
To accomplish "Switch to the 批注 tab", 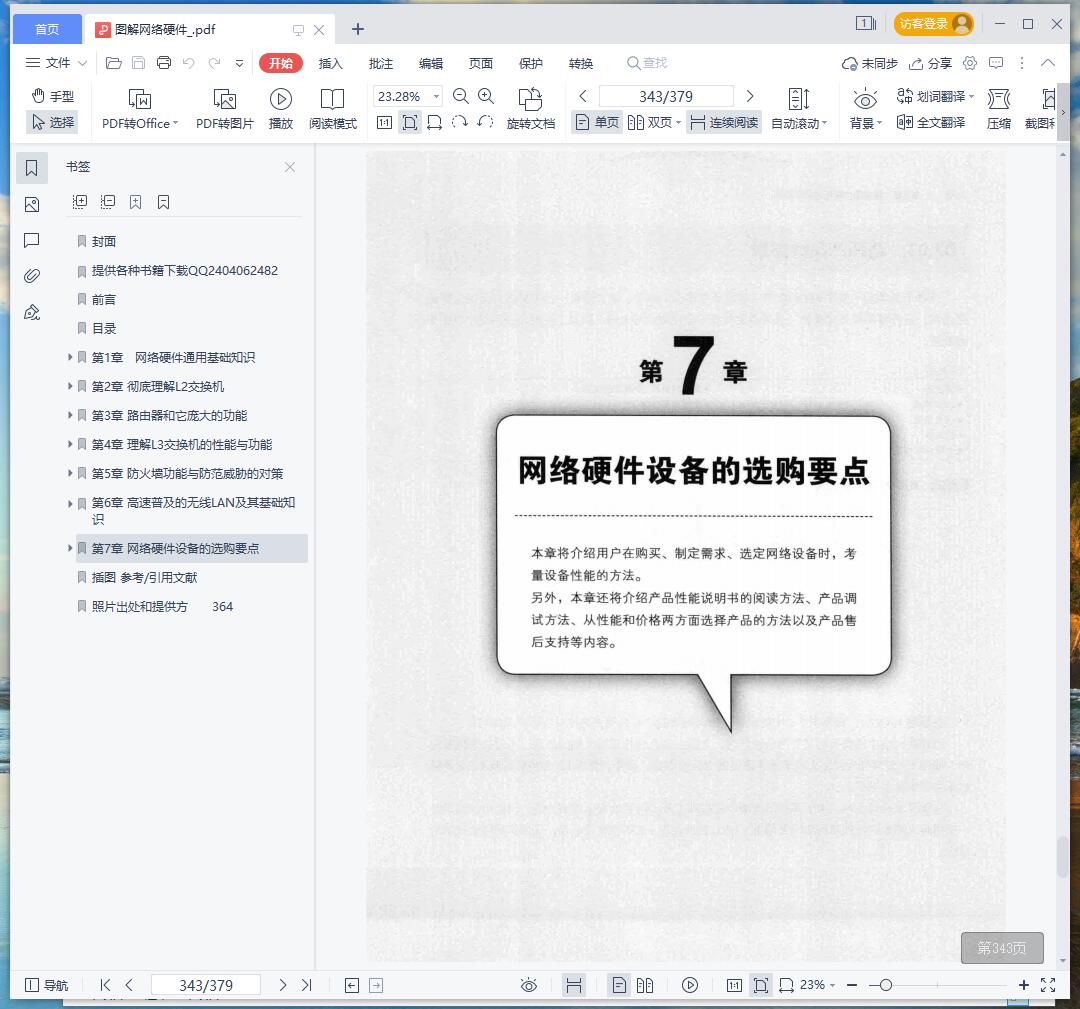I will [381, 63].
